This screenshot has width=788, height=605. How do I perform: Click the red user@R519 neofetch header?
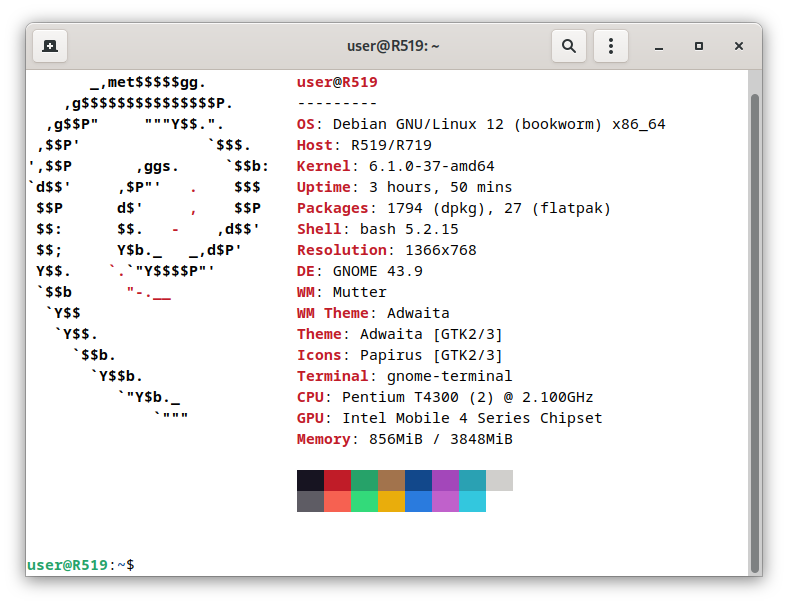coord(337,82)
